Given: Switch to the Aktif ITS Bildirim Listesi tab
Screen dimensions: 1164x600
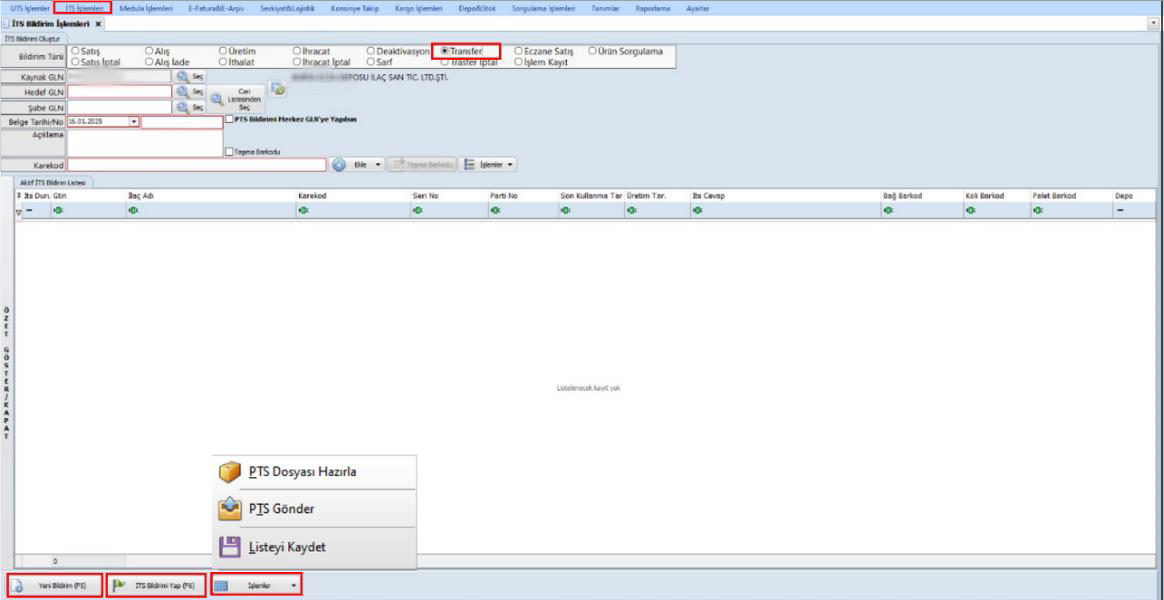Looking at the screenshot, I should click(x=55, y=183).
